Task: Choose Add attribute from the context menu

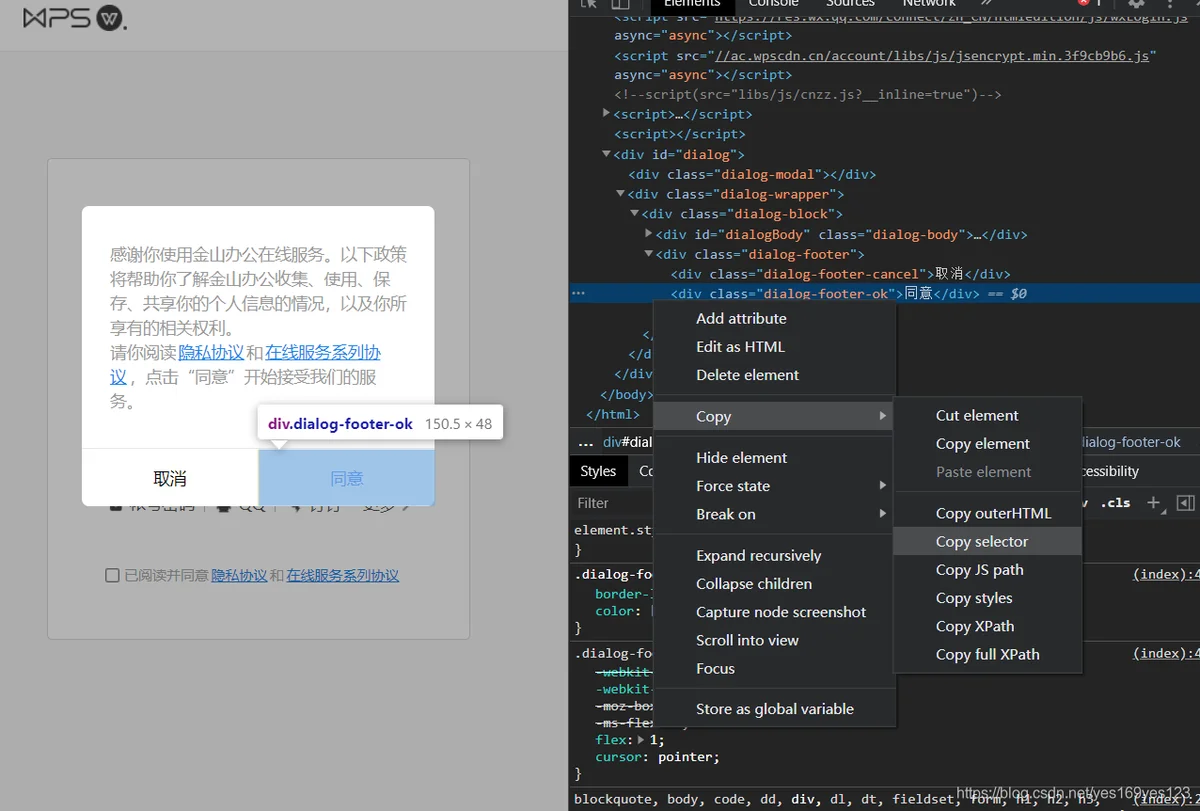Action: (774, 318)
